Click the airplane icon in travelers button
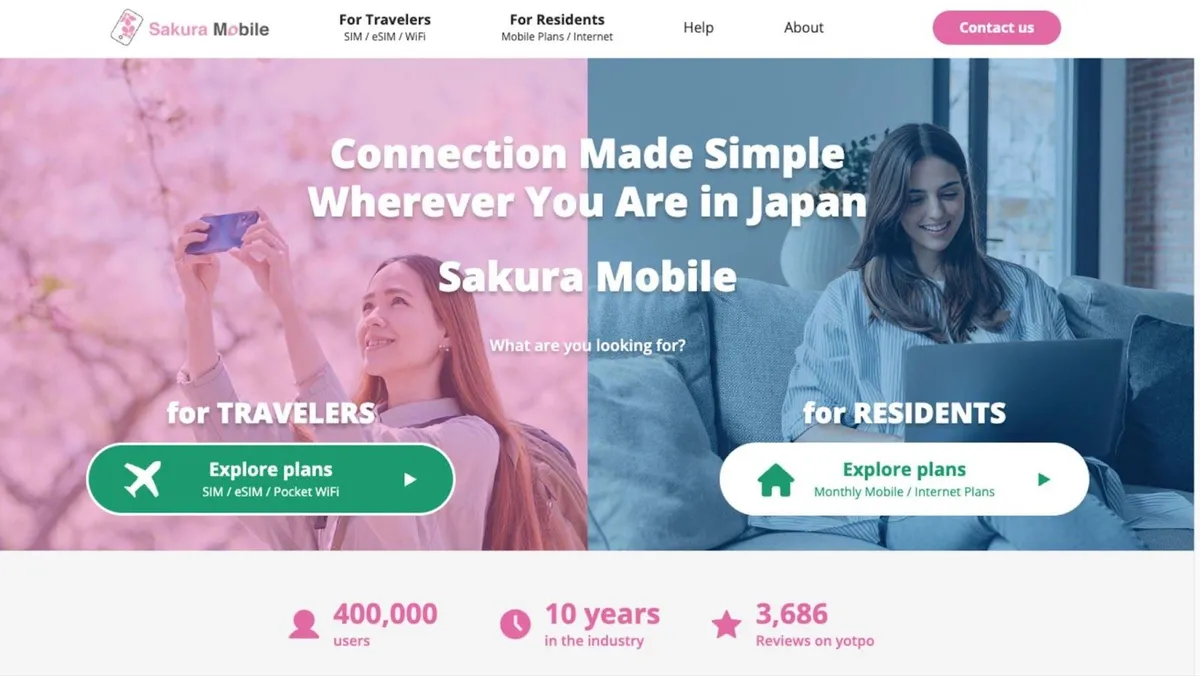The image size is (1200, 676). pos(142,479)
